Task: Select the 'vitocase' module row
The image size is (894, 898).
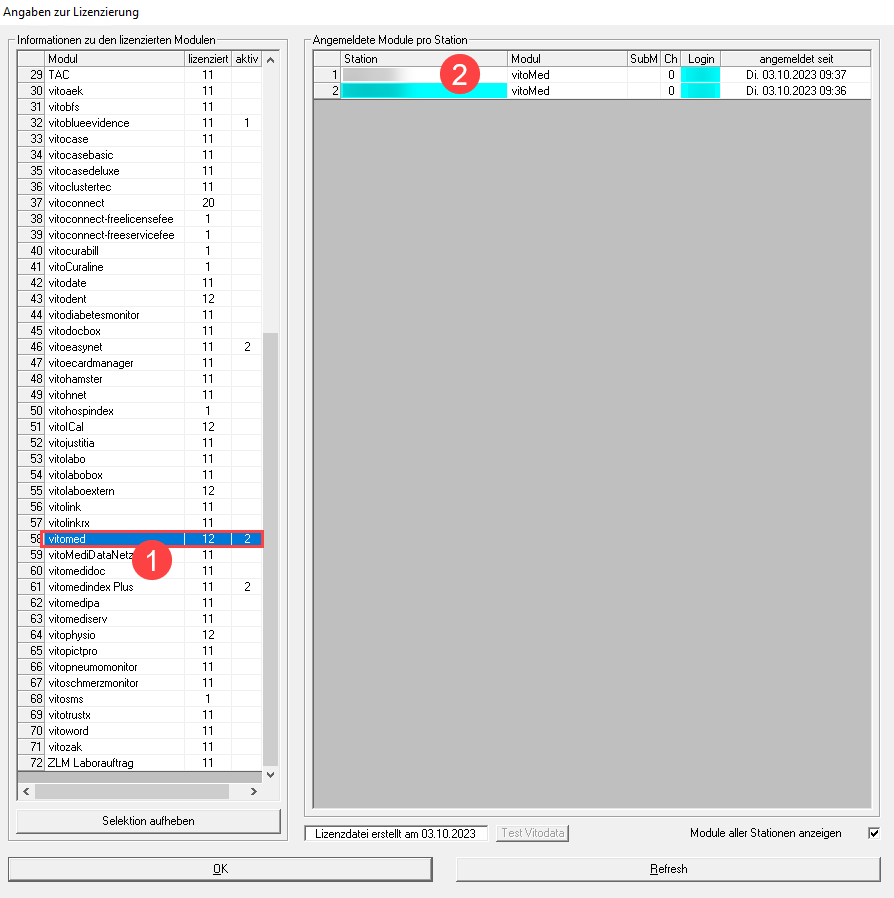Action: [140, 139]
